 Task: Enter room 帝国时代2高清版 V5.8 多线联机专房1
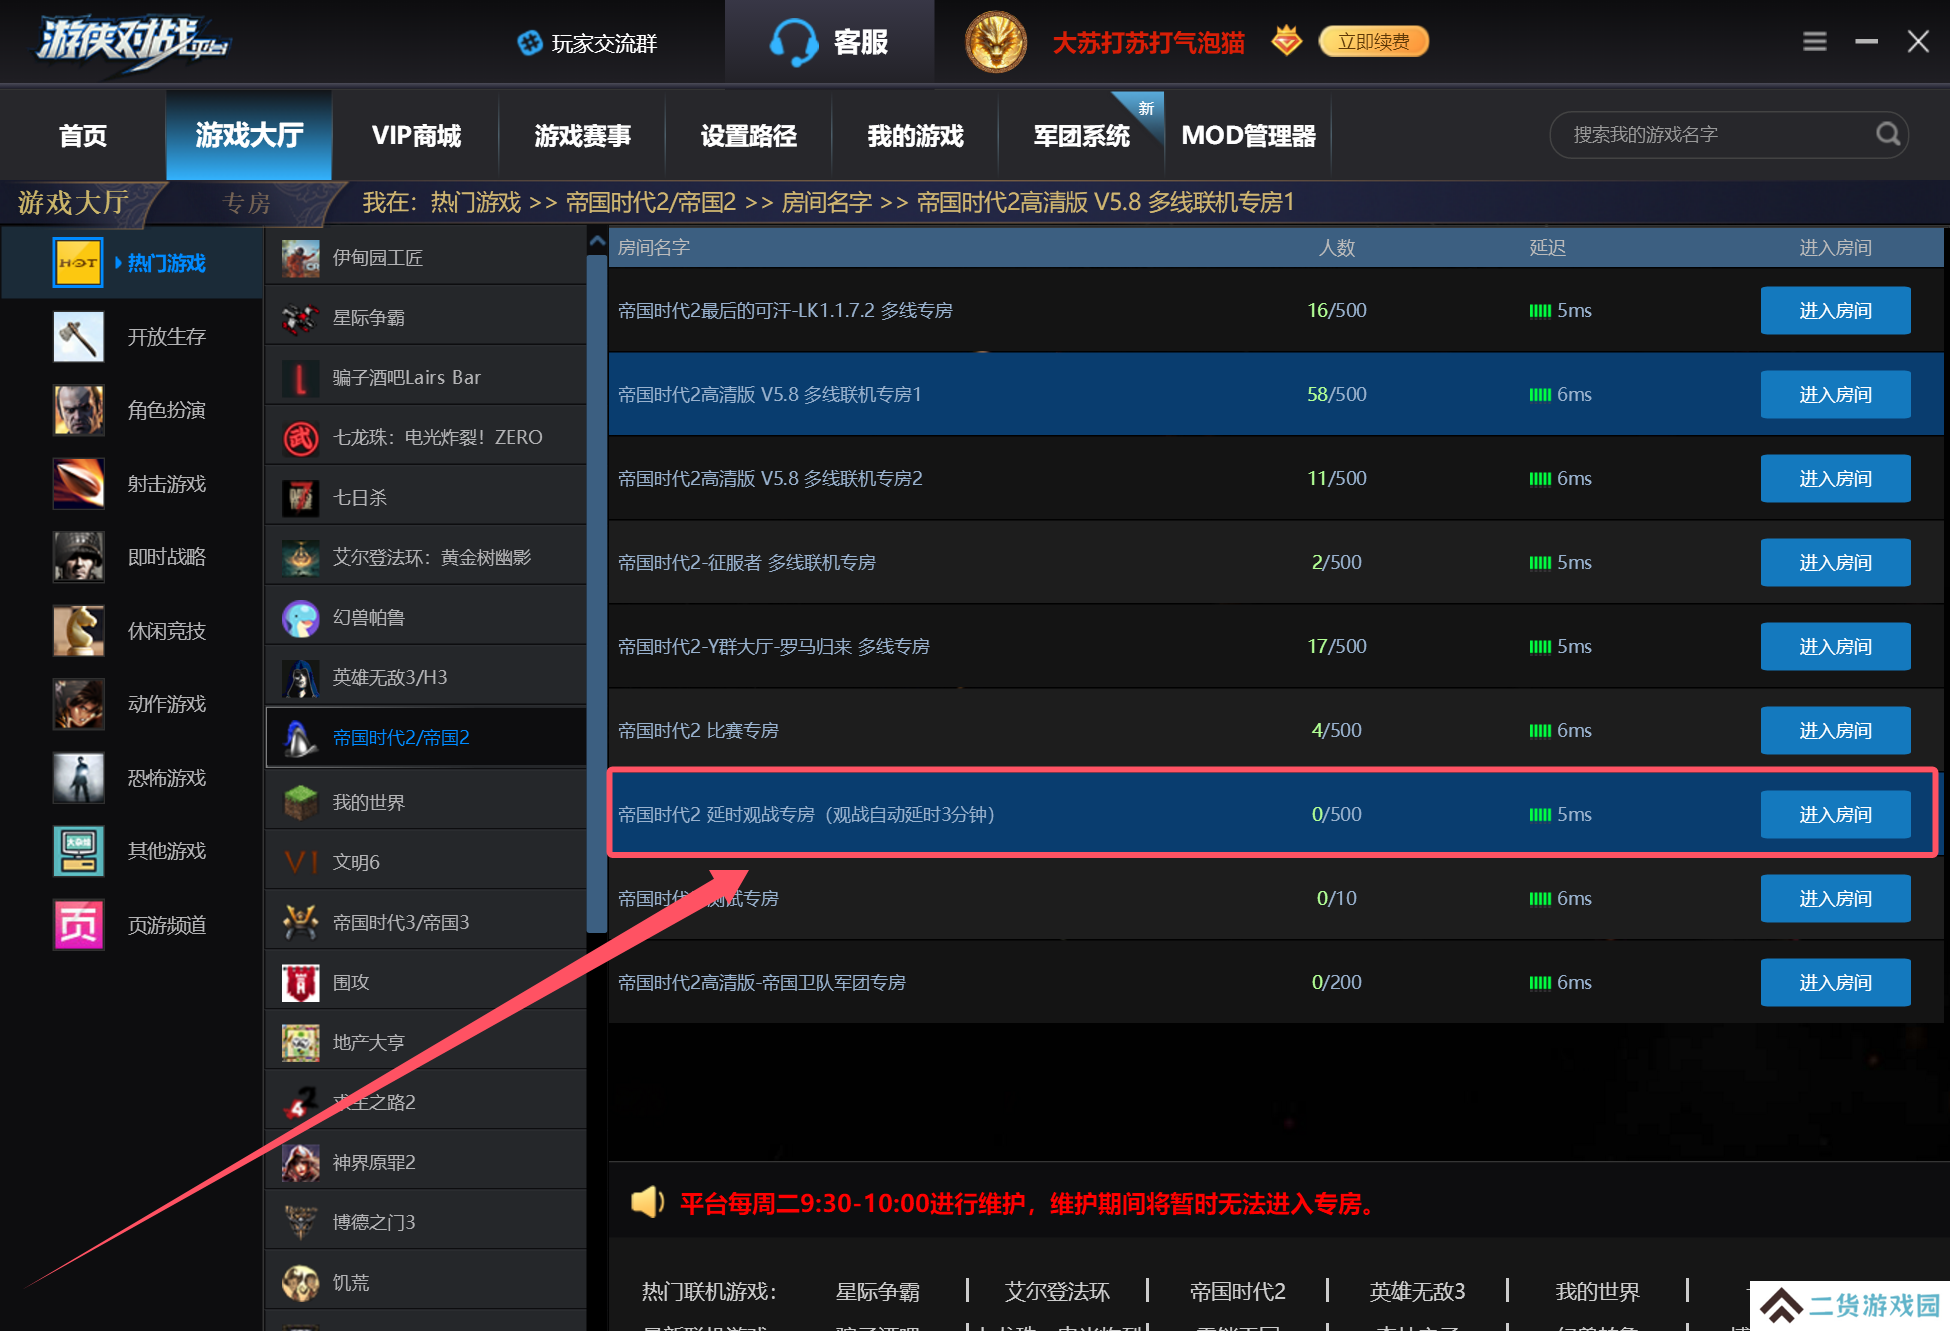[1835, 394]
